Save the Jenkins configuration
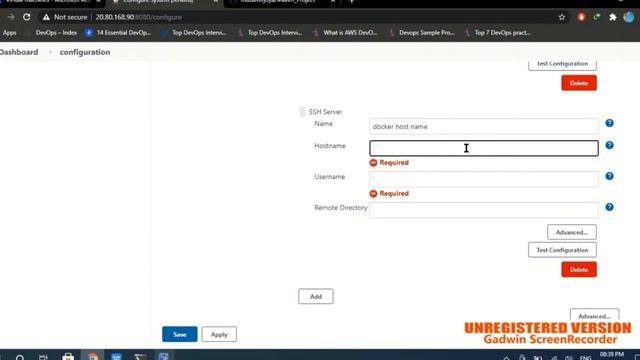 [x=180, y=334]
